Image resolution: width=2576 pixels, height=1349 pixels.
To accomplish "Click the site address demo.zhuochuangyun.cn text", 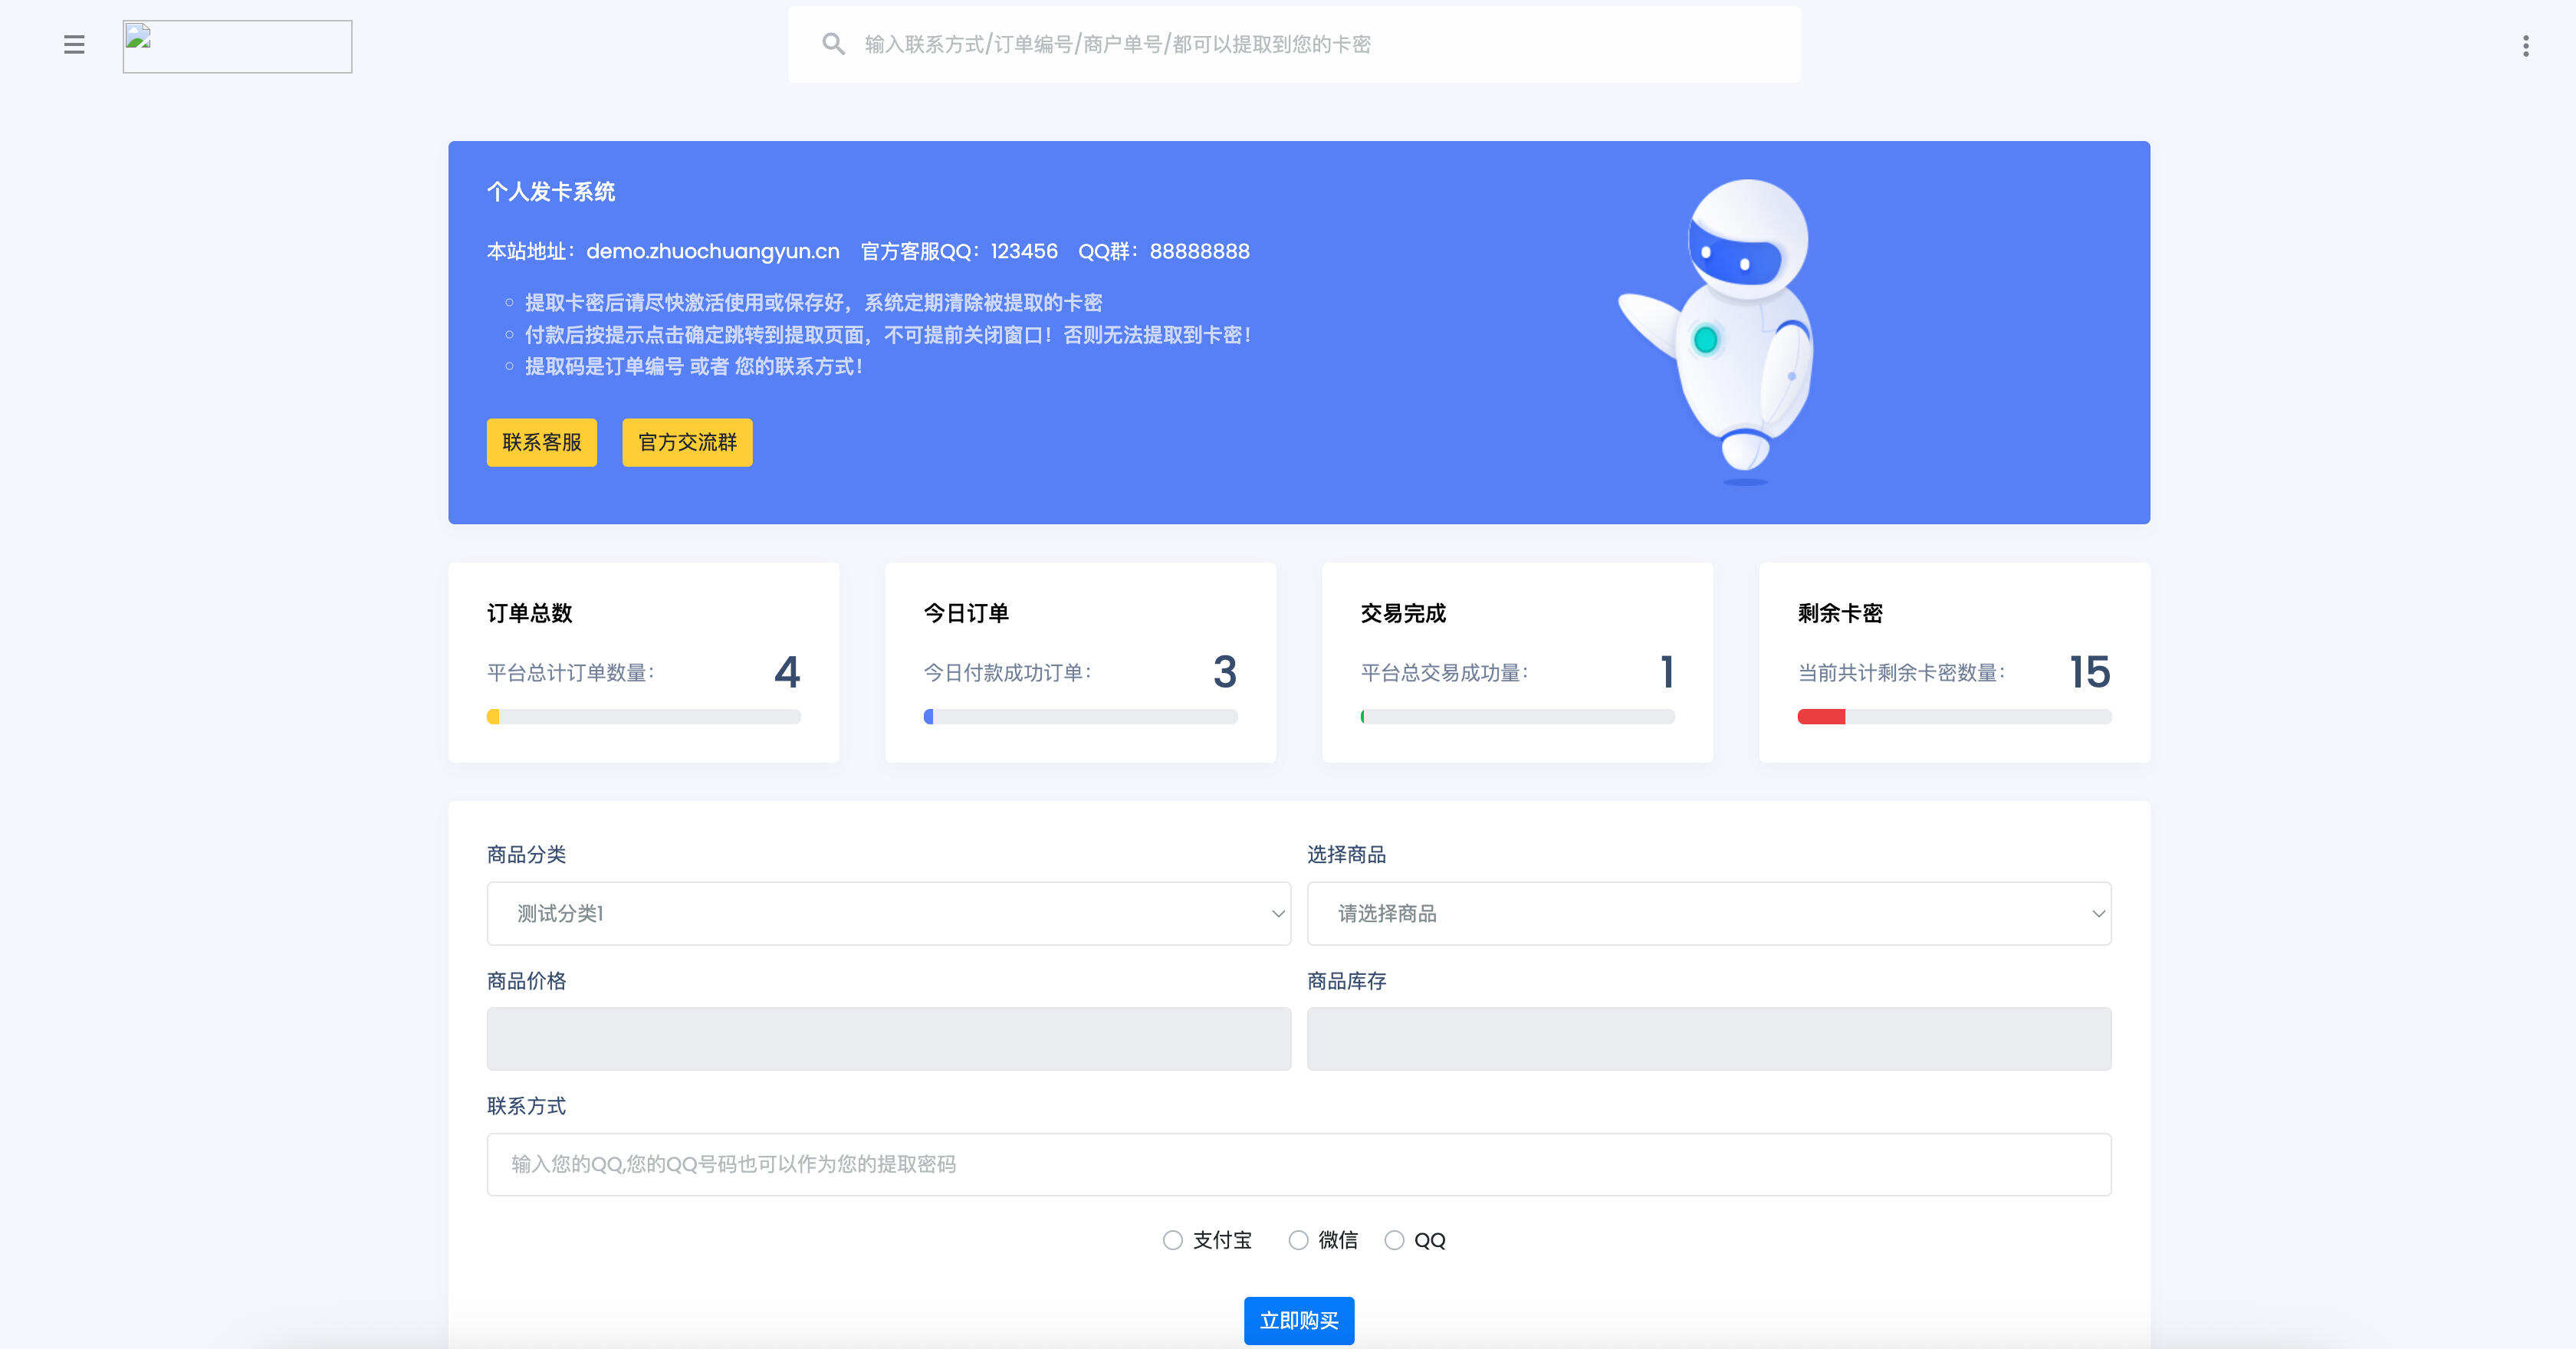I will 712,251.
